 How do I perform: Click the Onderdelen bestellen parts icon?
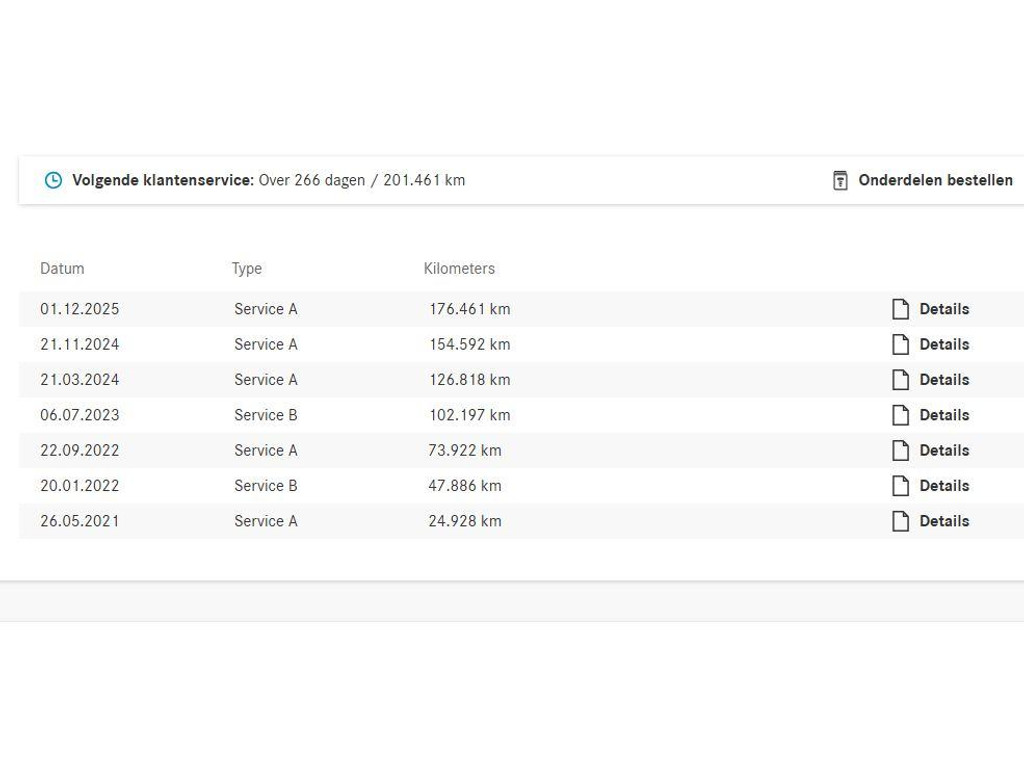(840, 181)
